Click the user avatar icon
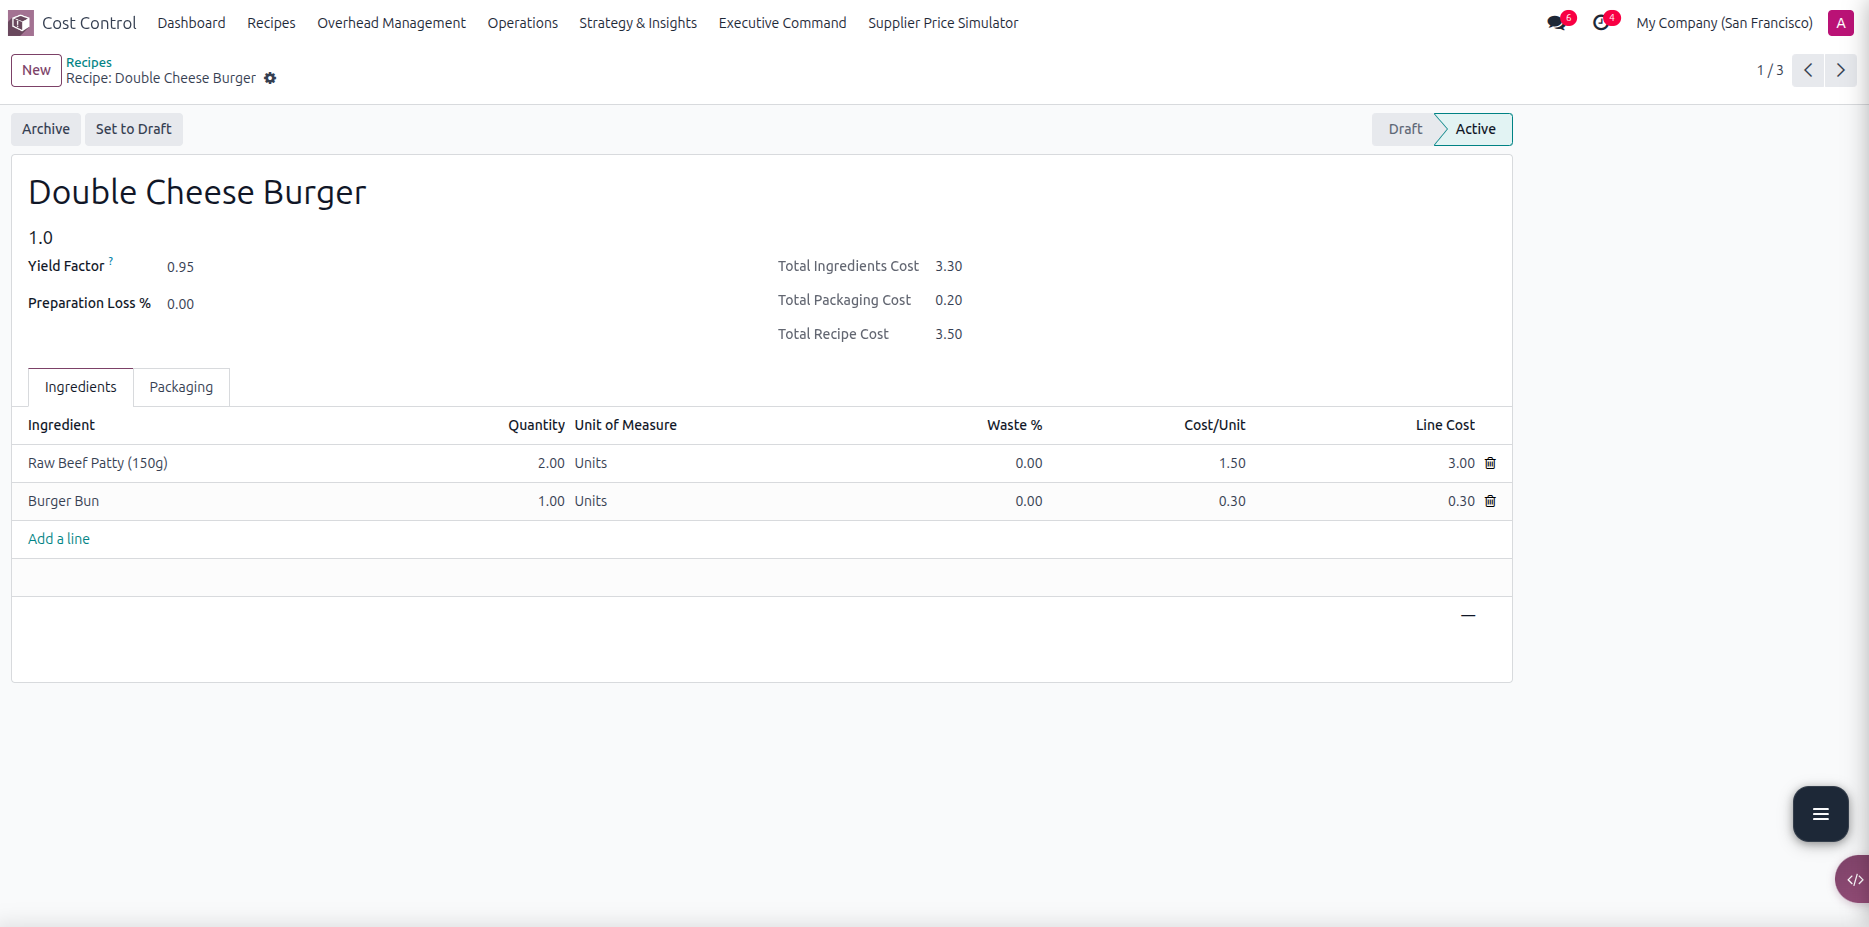The height and width of the screenshot is (927, 1869). click(x=1840, y=23)
